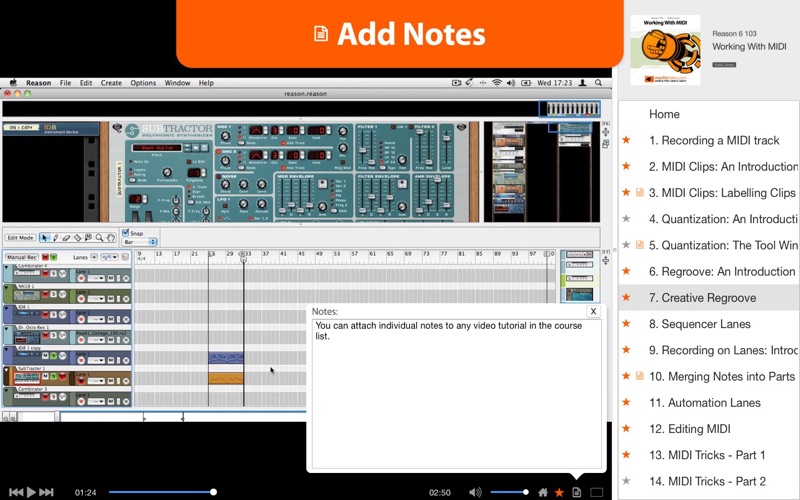Open notes icon in the player bar
This screenshot has width=800, height=500.
coord(577,492)
